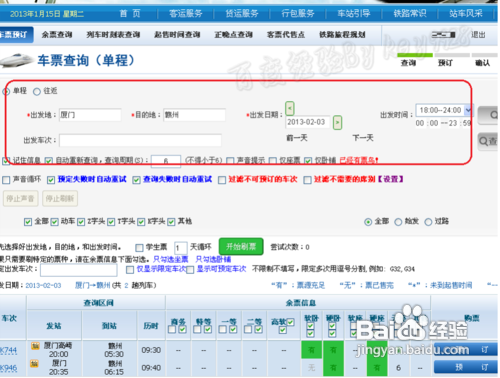Open the 【设置】 seat filter link

(390, 180)
